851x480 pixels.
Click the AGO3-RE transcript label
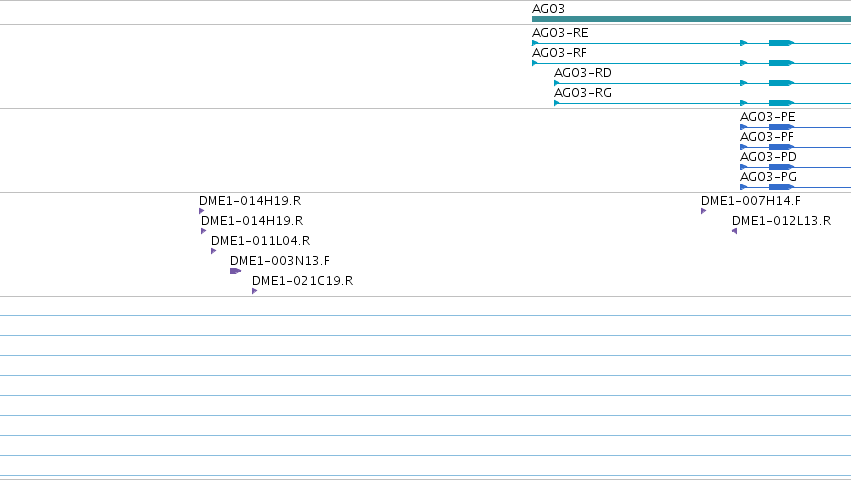click(x=560, y=33)
